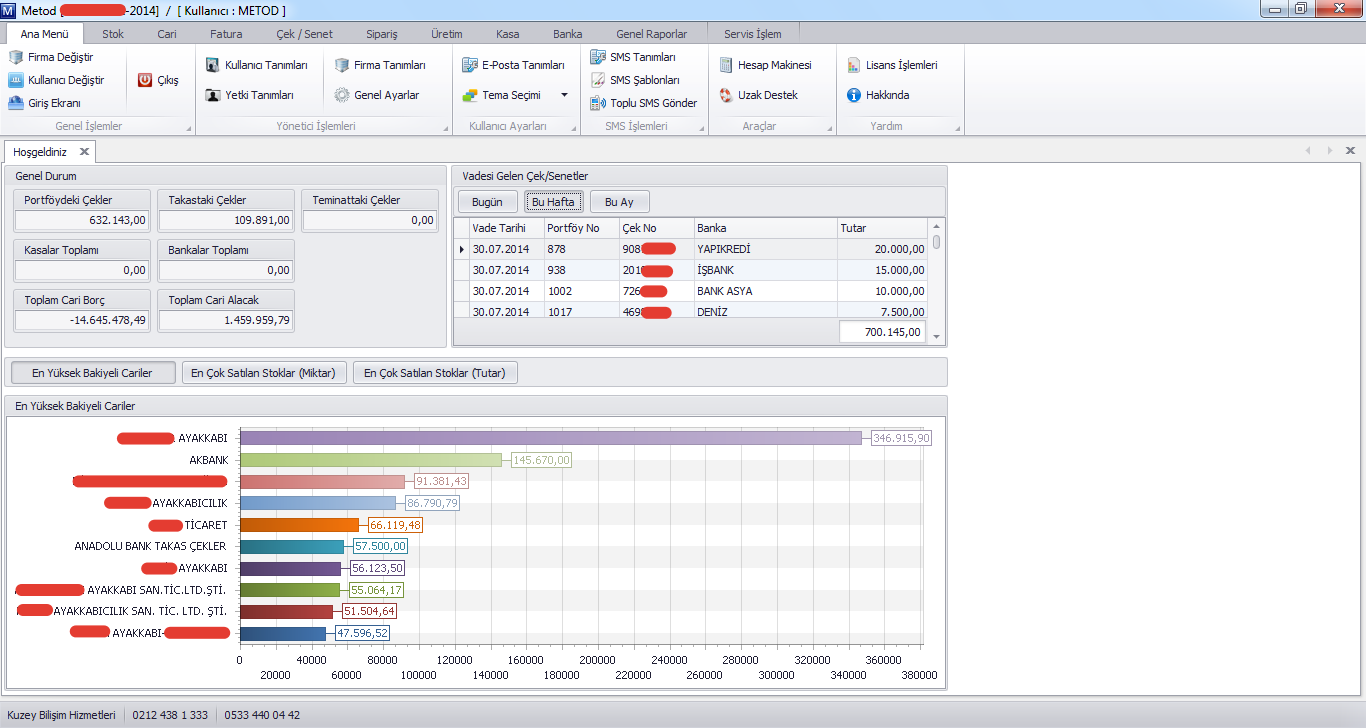This screenshot has height=728, width=1366.
Task: Expand Genel İşlemler group launcher
Action: pyautogui.click(x=188, y=129)
